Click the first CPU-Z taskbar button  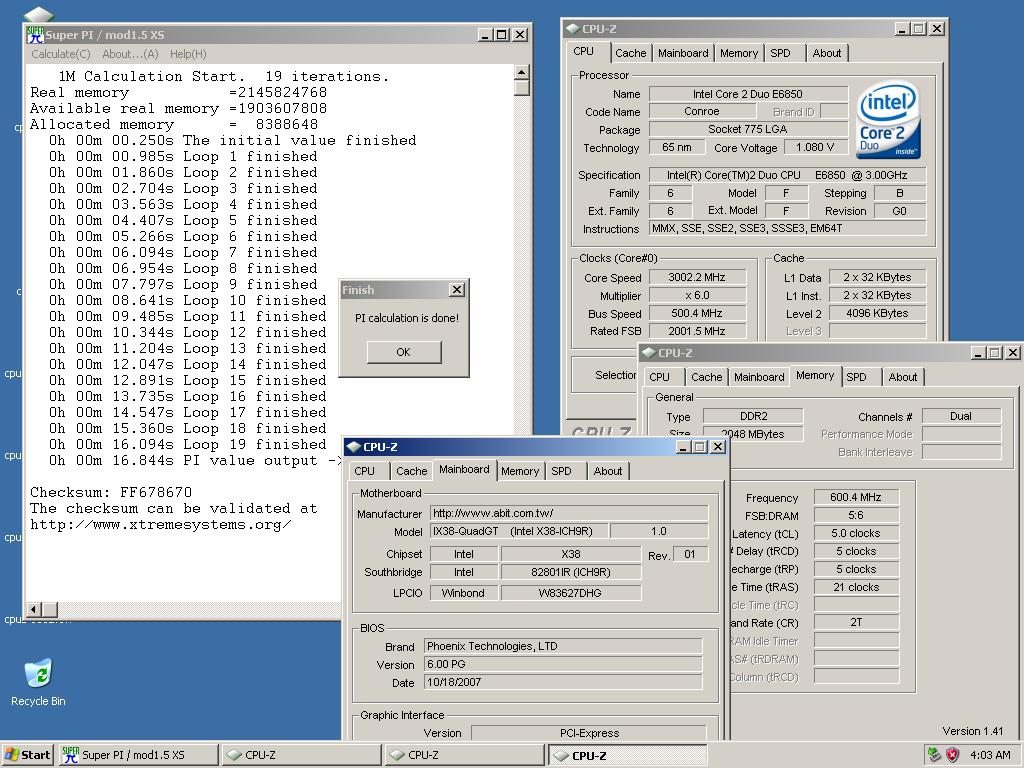tap(301, 755)
